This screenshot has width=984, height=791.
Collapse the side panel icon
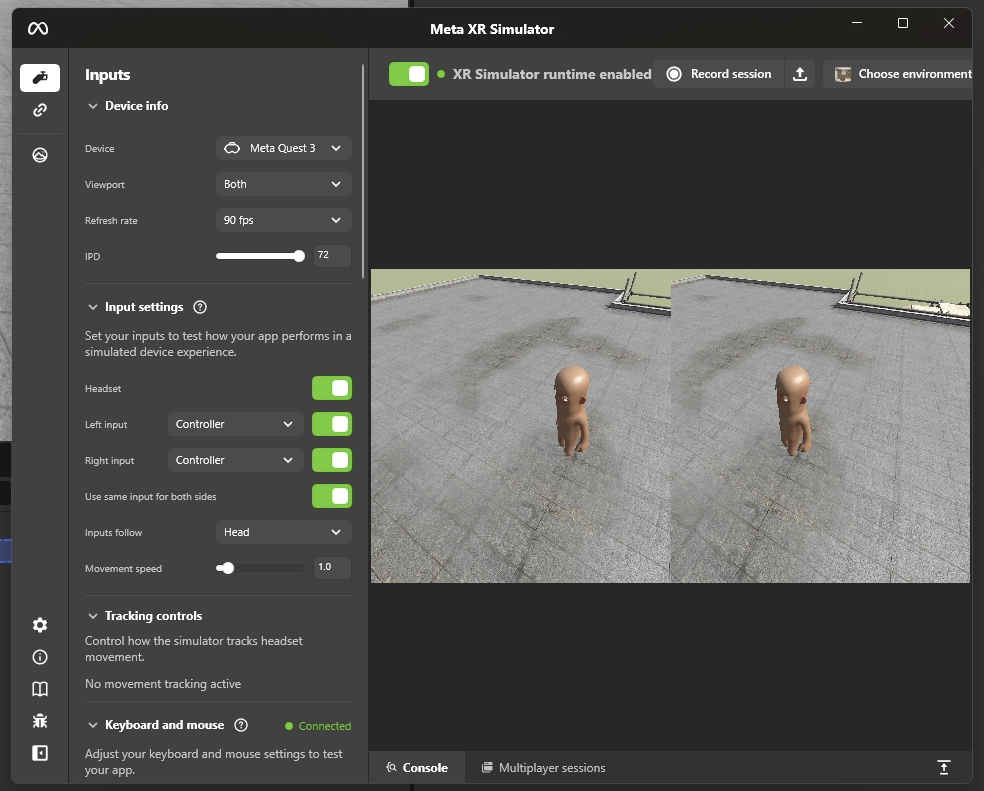tap(40, 753)
